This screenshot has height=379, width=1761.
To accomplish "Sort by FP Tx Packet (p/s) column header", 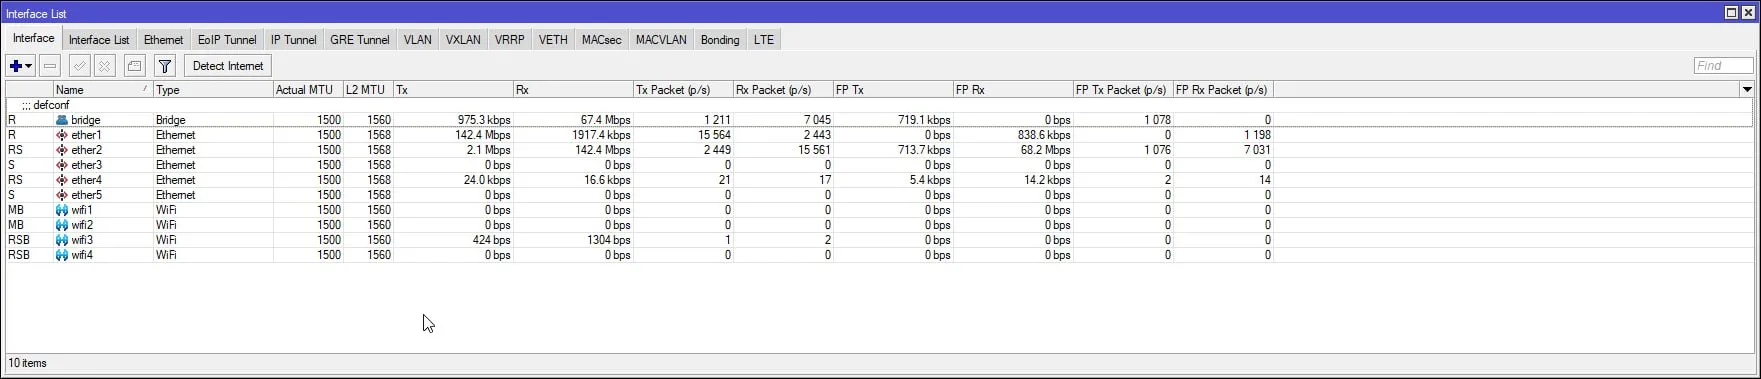I will coord(1123,90).
